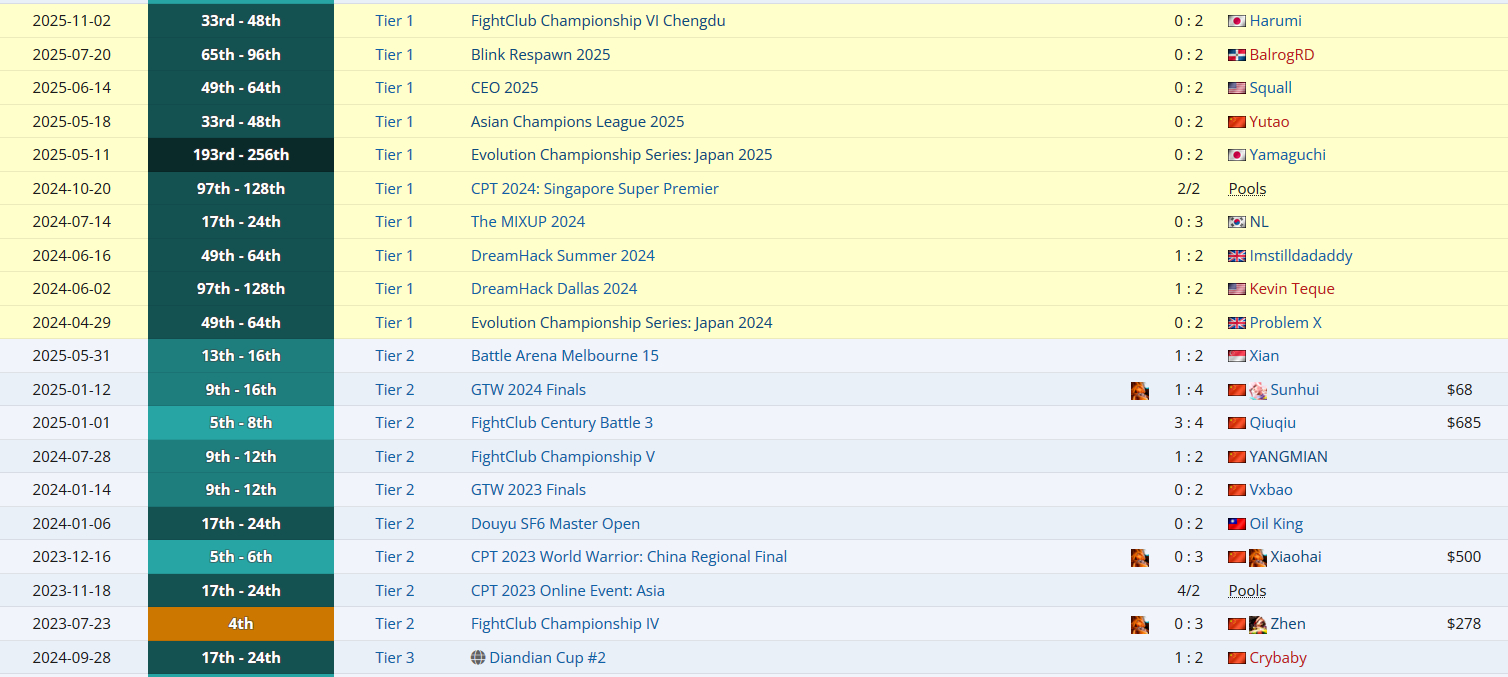The height and width of the screenshot is (677, 1508).
Task: Open the CEO 2025 tournament page
Action: [505, 88]
